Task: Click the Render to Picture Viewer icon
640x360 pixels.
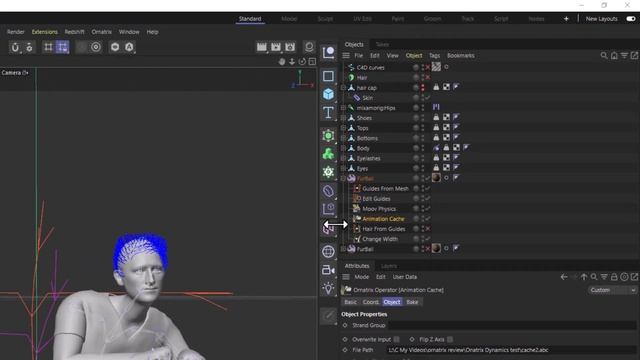Action: (x=276, y=47)
